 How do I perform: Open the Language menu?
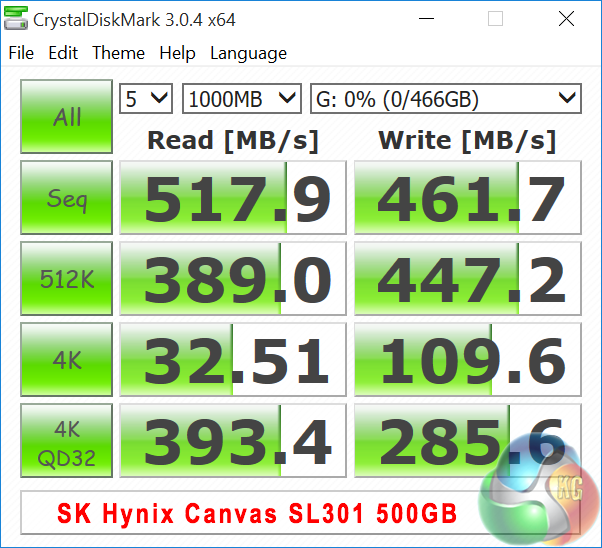click(x=248, y=54)
